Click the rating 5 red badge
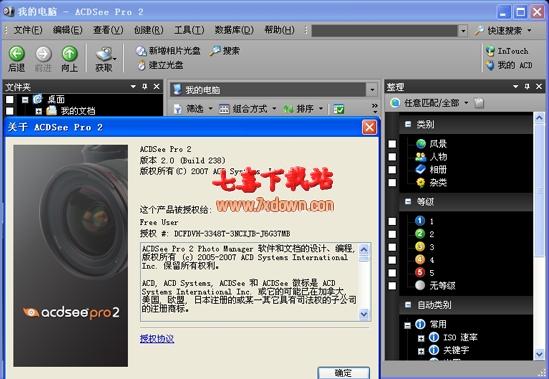 click(420, 272)
